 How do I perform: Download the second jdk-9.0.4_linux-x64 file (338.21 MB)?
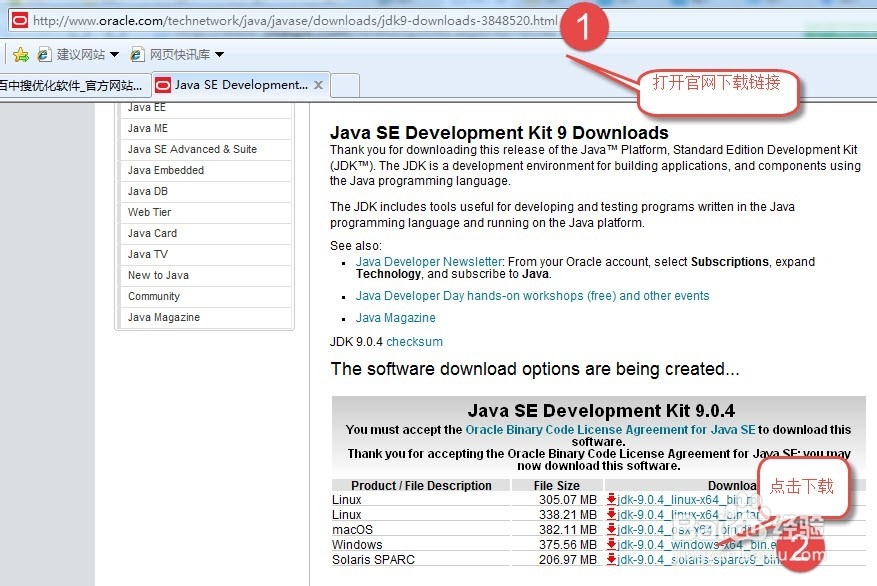(x=687, y=514)
